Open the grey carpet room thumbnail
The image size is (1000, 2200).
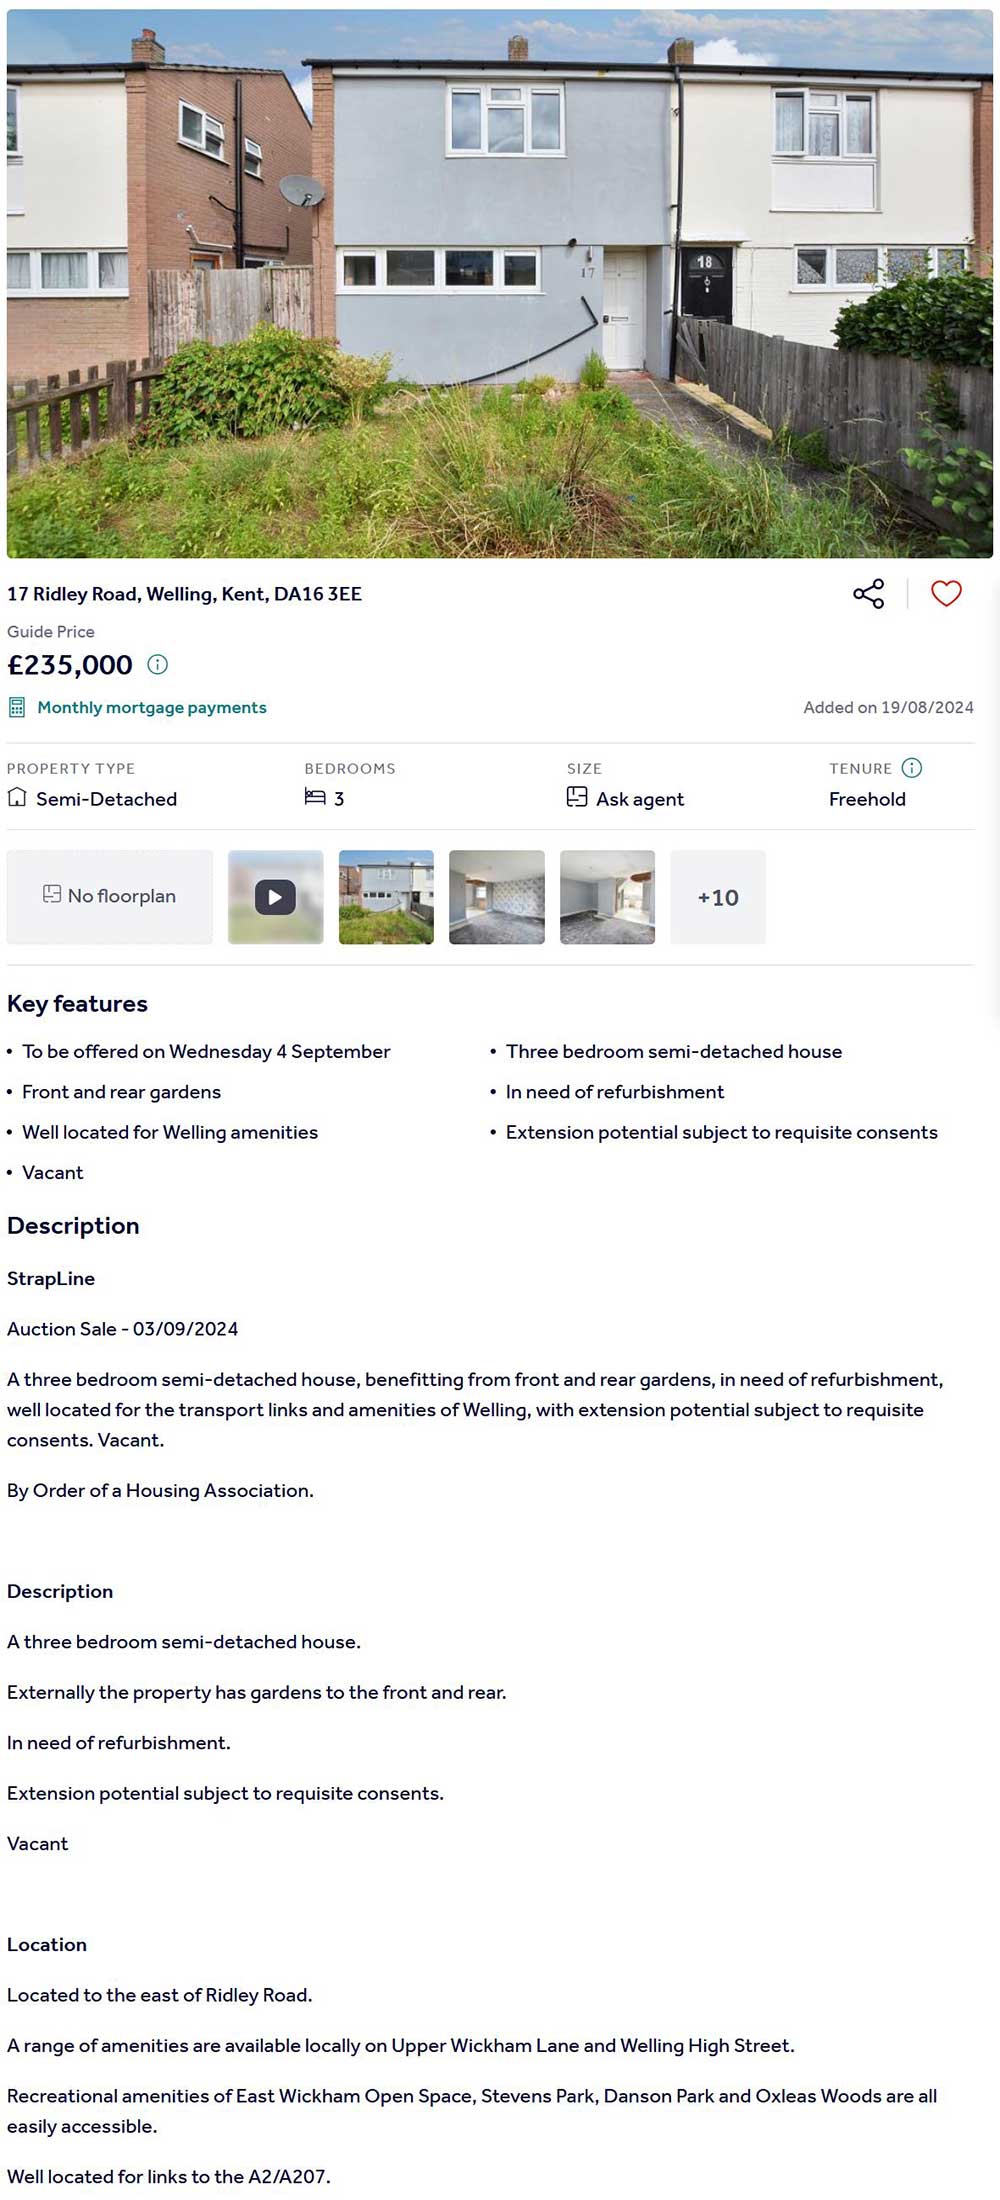[x=607, y=897]
